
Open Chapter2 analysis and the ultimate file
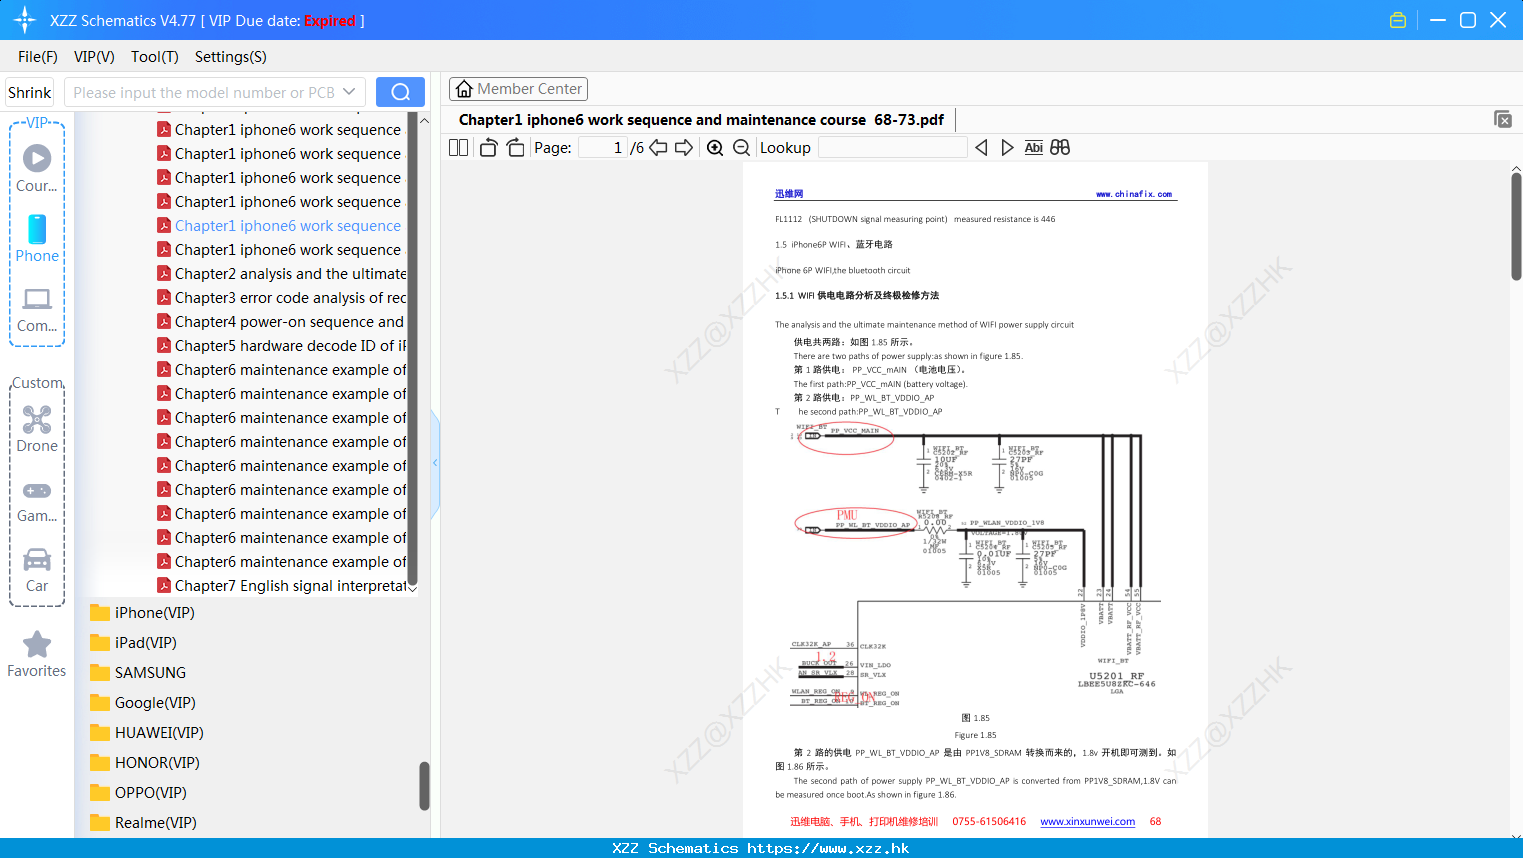click(x=282, y=274)
